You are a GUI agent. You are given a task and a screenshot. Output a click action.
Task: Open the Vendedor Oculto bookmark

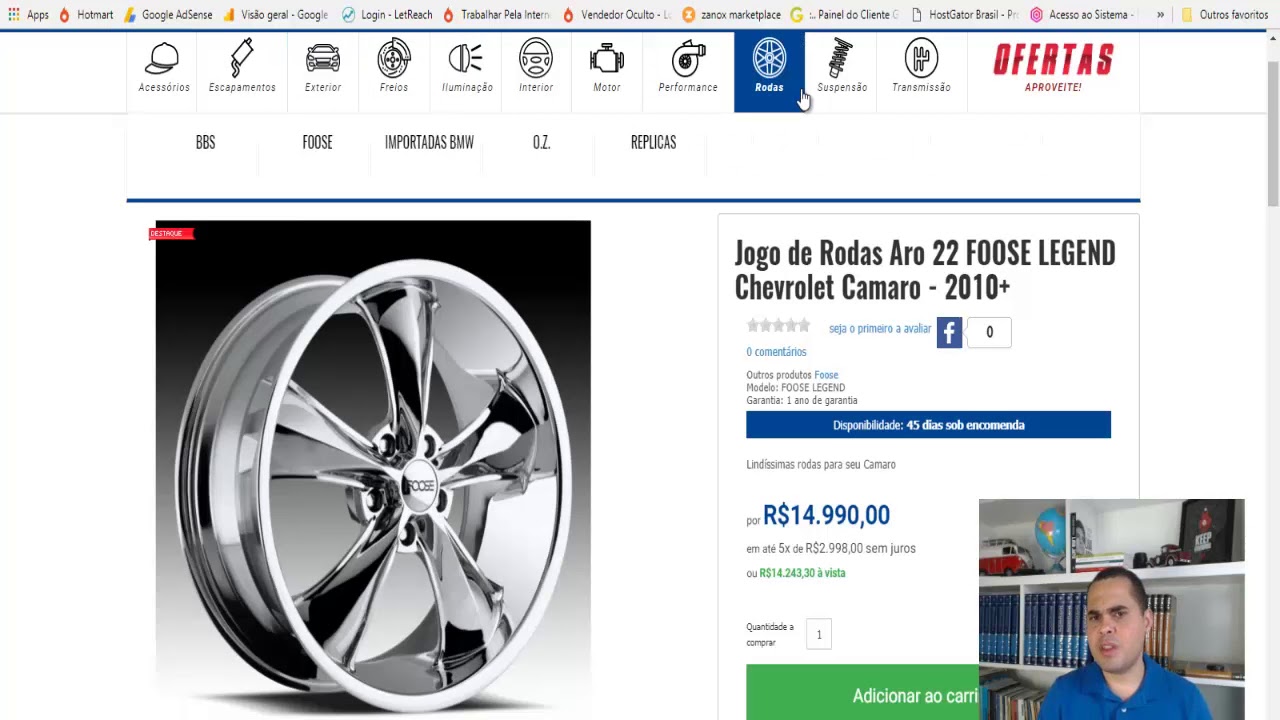(x=616, y=15)
